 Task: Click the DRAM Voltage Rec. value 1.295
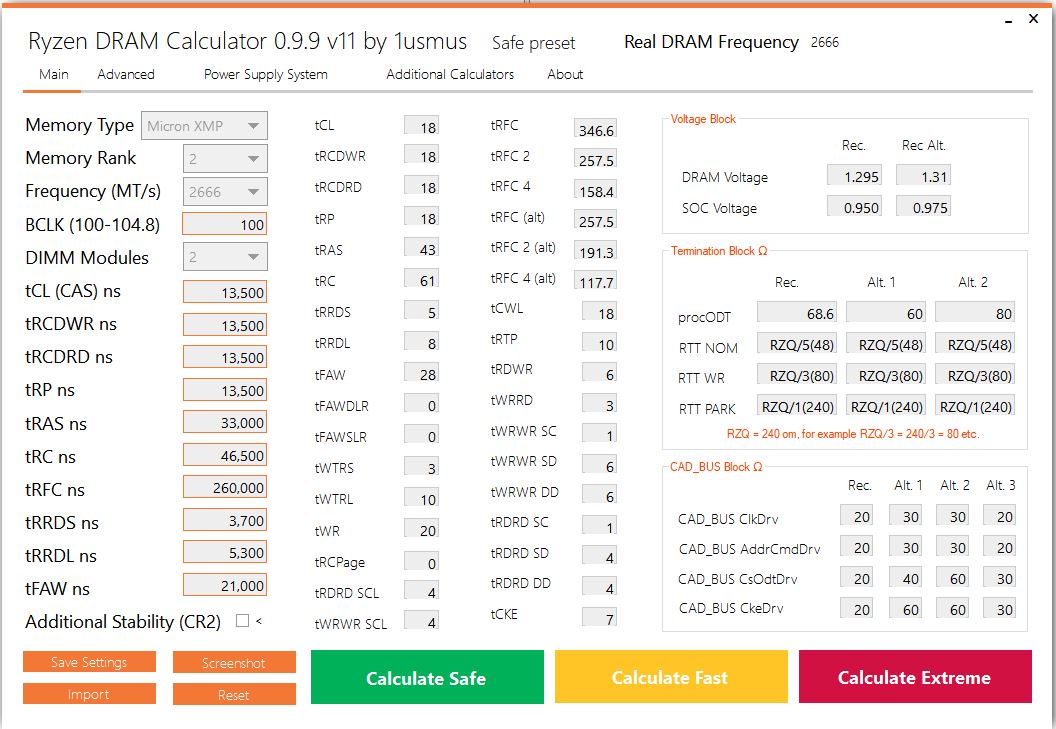(x=854, y=176)
